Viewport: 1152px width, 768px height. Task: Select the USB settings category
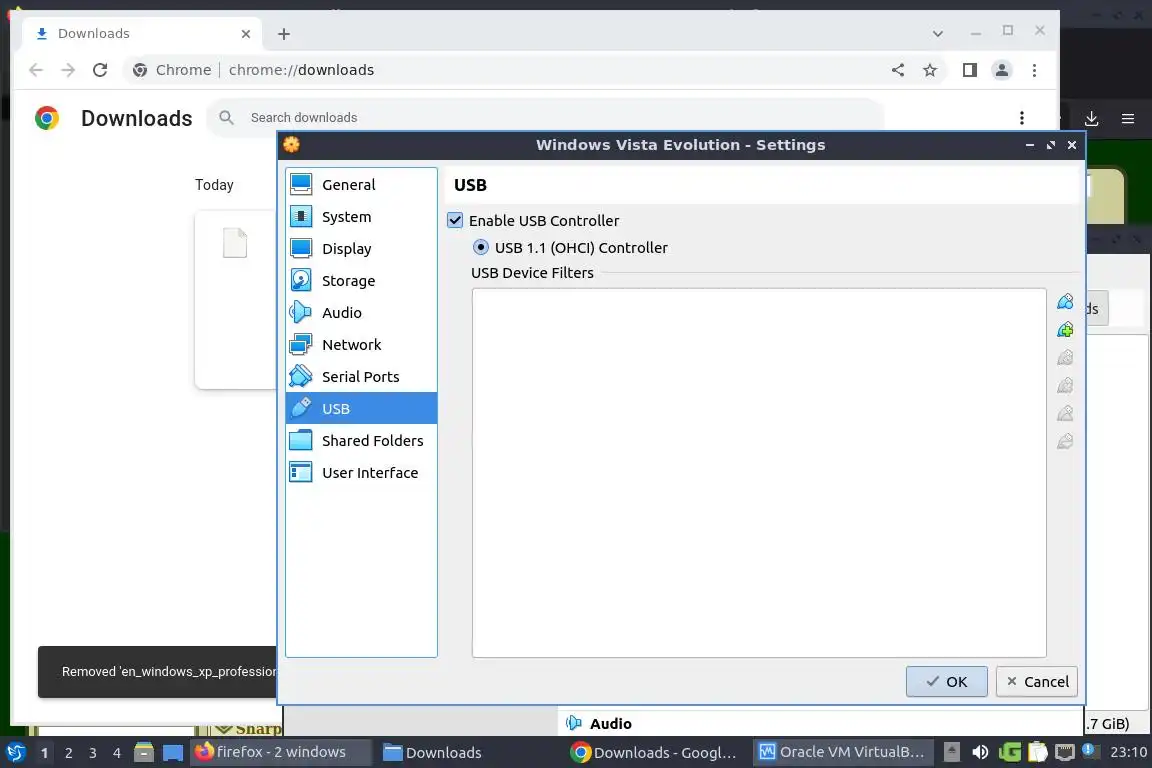pyautogui.click(x=361, y=409)
